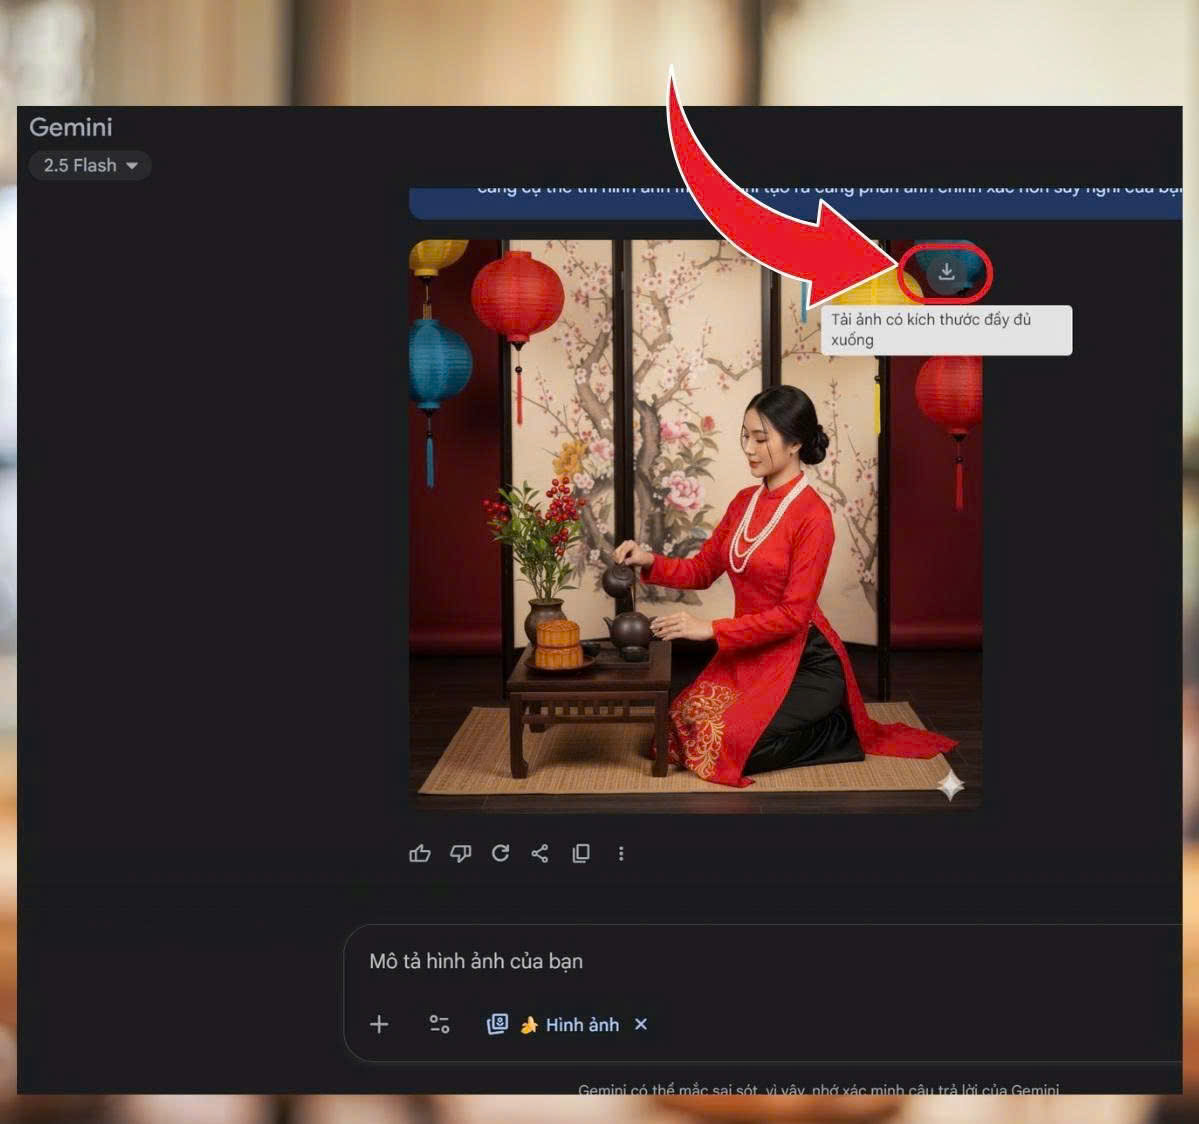
Task: Open the three-dot more options menu
Action: point(621,853)
